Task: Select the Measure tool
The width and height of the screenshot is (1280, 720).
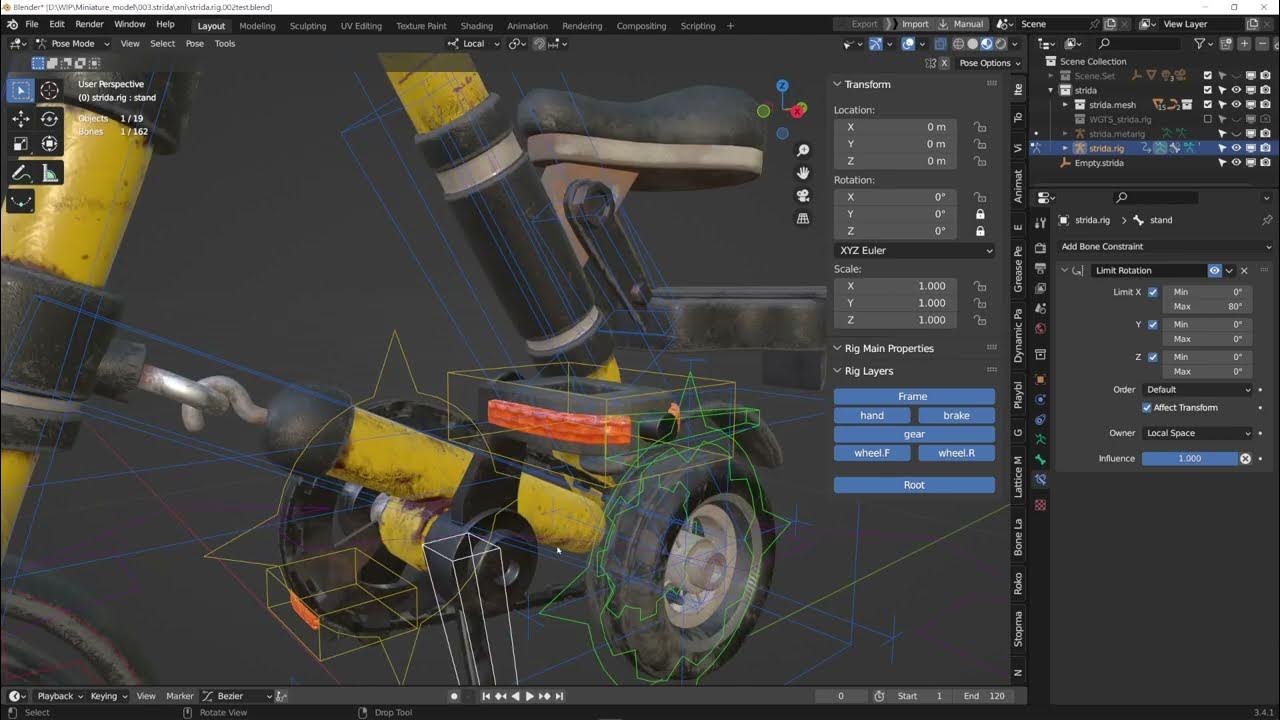Action: [49, 173]
